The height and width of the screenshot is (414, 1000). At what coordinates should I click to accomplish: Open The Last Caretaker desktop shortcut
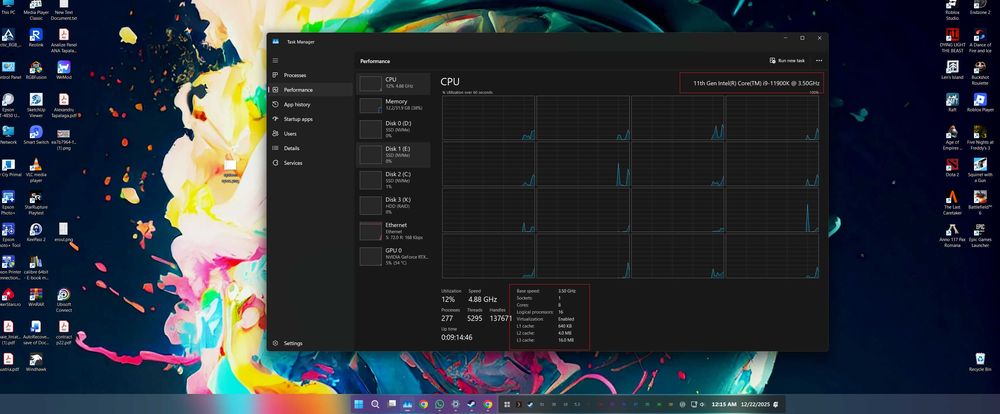tap(952, 202)
